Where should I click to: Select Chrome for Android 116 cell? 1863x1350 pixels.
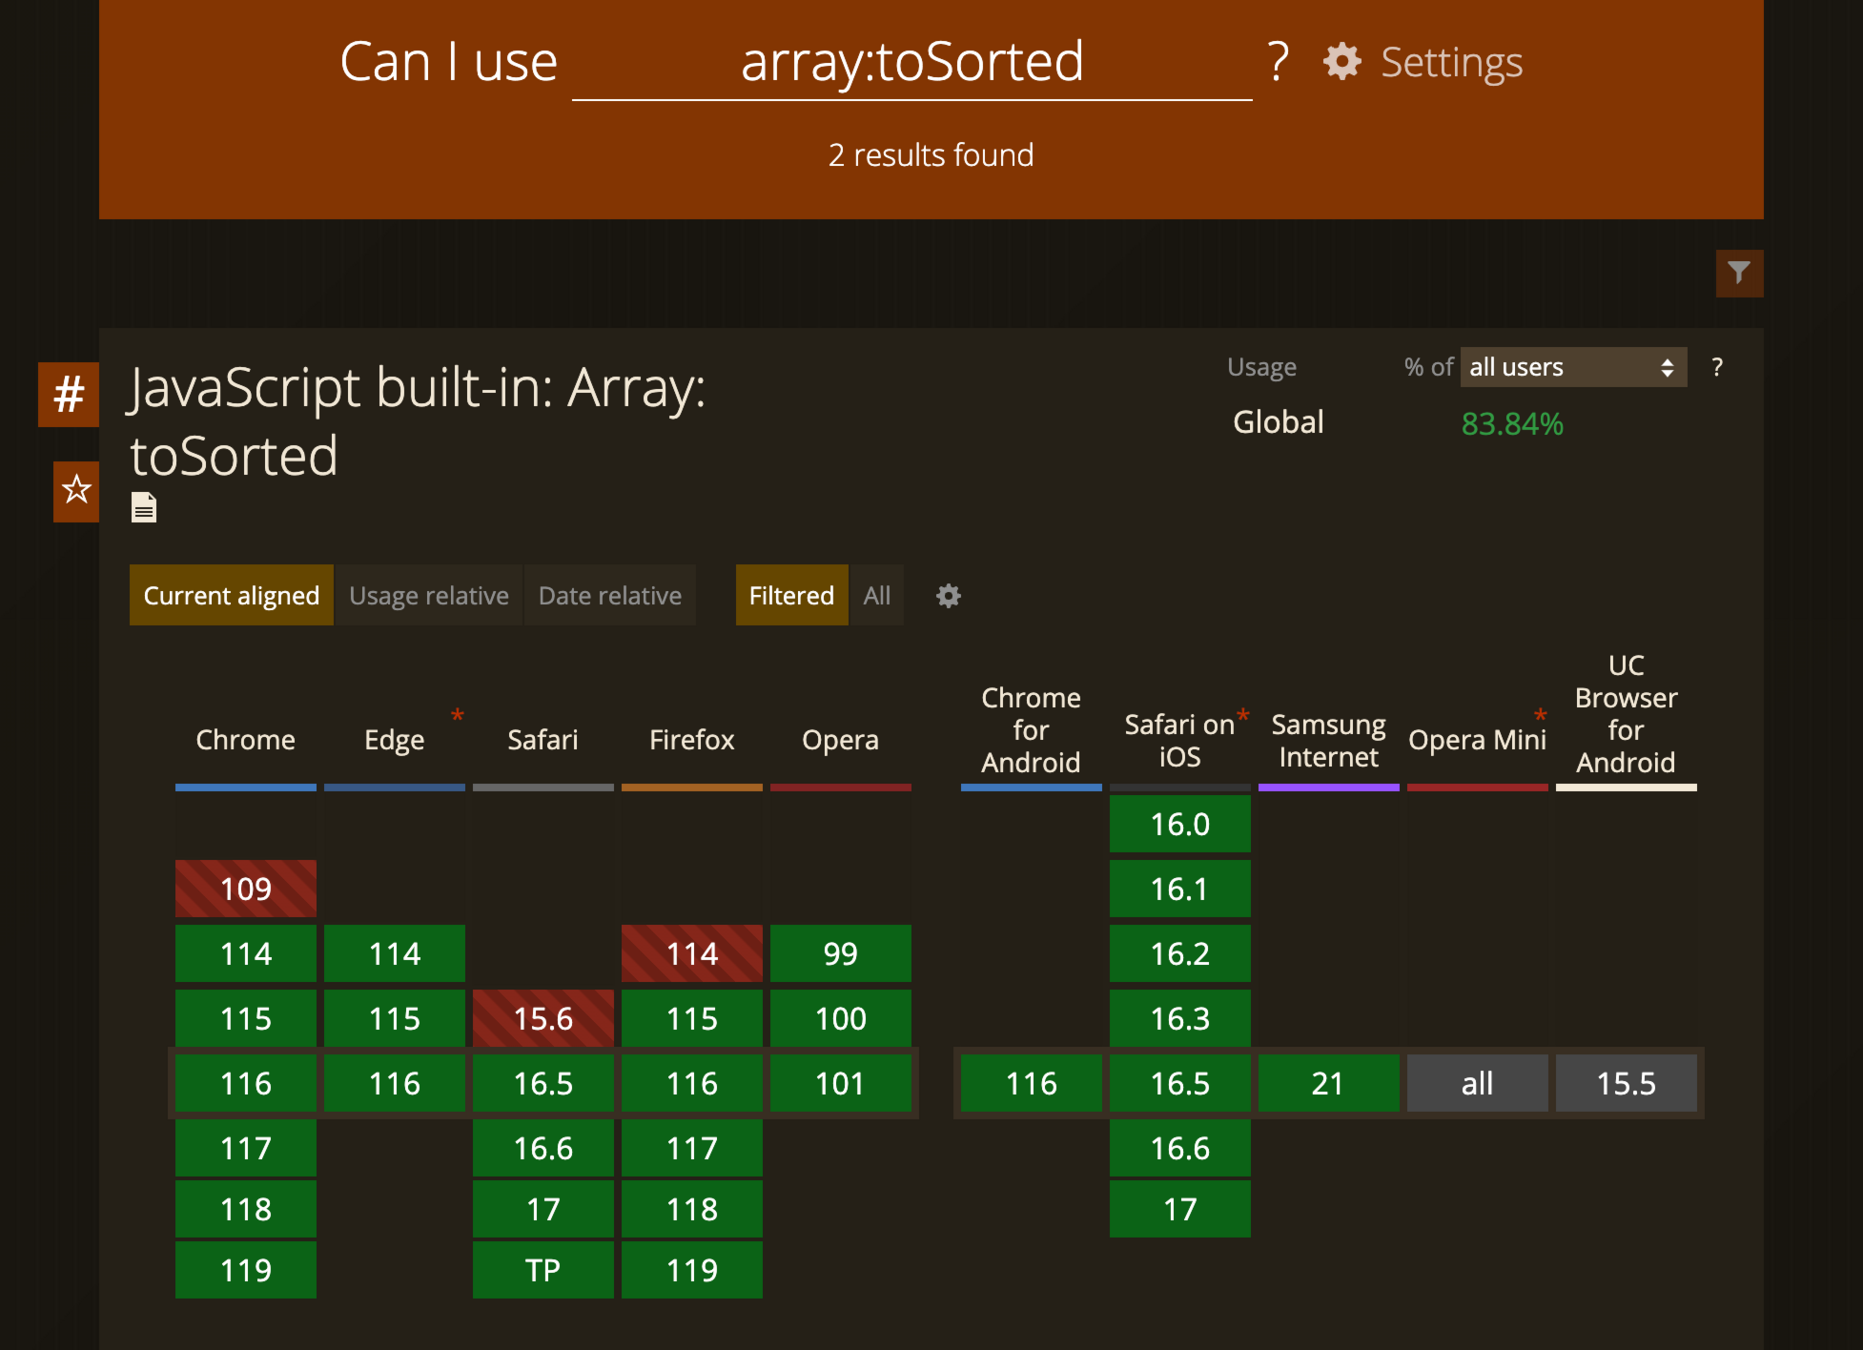(1031, 1083)
